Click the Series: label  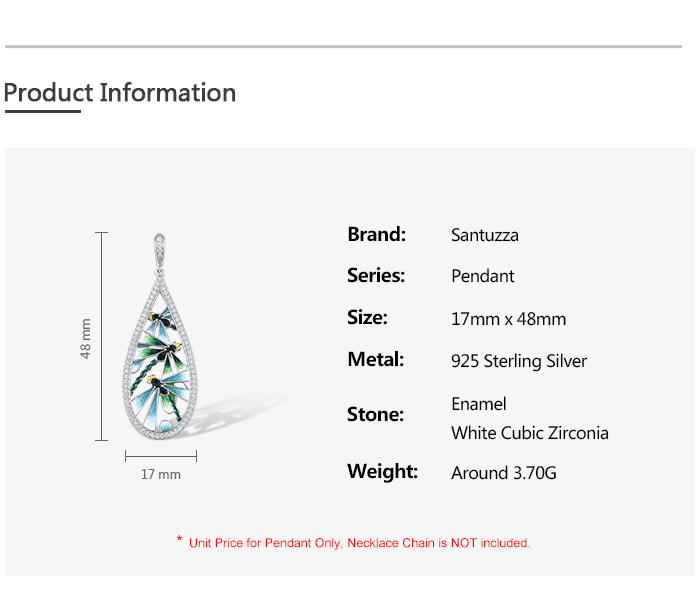click(376, 276)
